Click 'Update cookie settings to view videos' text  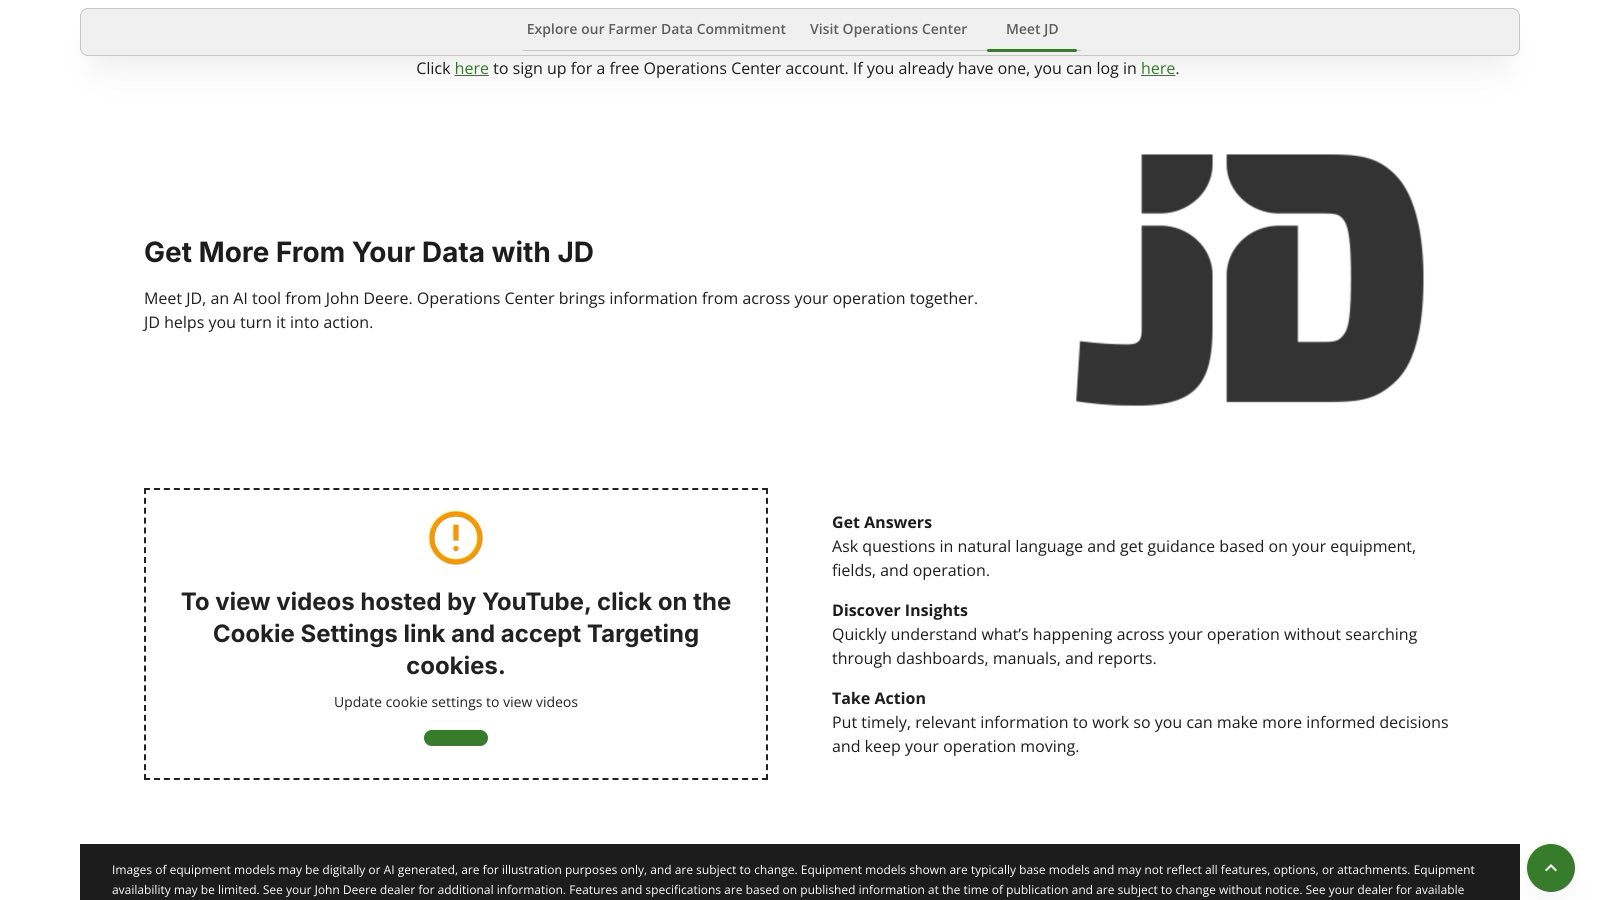[456, 702]
